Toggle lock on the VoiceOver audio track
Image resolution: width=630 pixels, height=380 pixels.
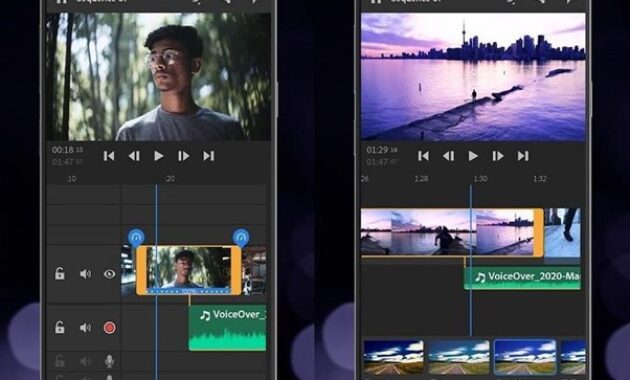(59, 327)
